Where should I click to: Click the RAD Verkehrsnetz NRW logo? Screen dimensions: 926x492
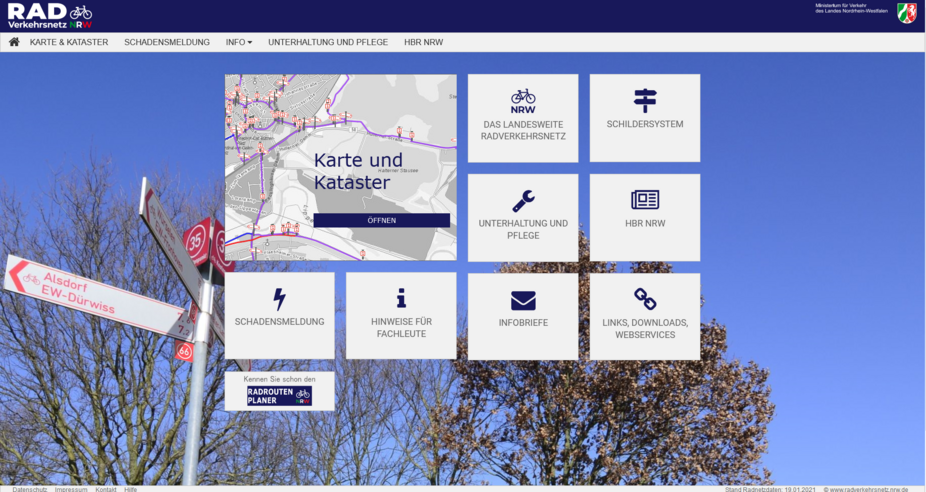[x=50, y=16]
